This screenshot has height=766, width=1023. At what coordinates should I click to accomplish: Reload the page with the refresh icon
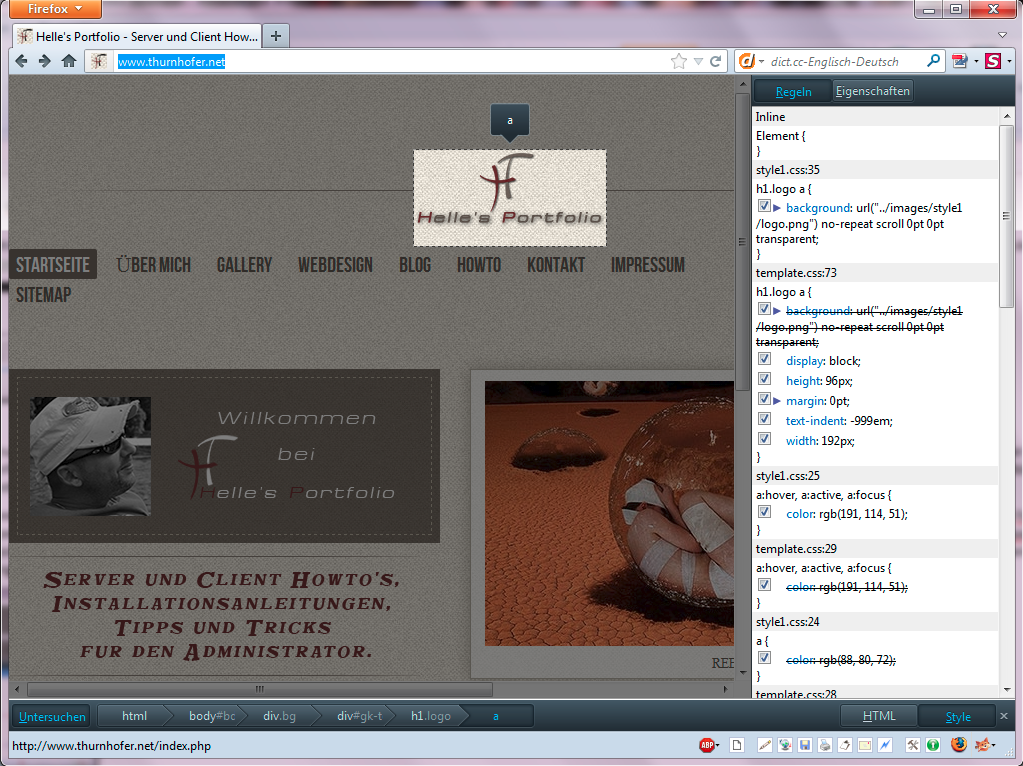coord(716,61)
